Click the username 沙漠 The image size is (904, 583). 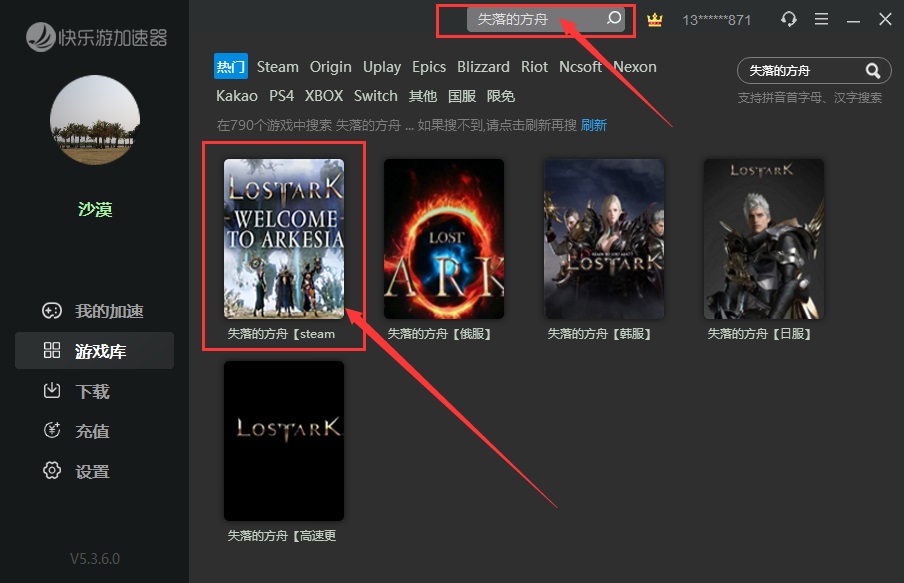[x=95, y=209]
